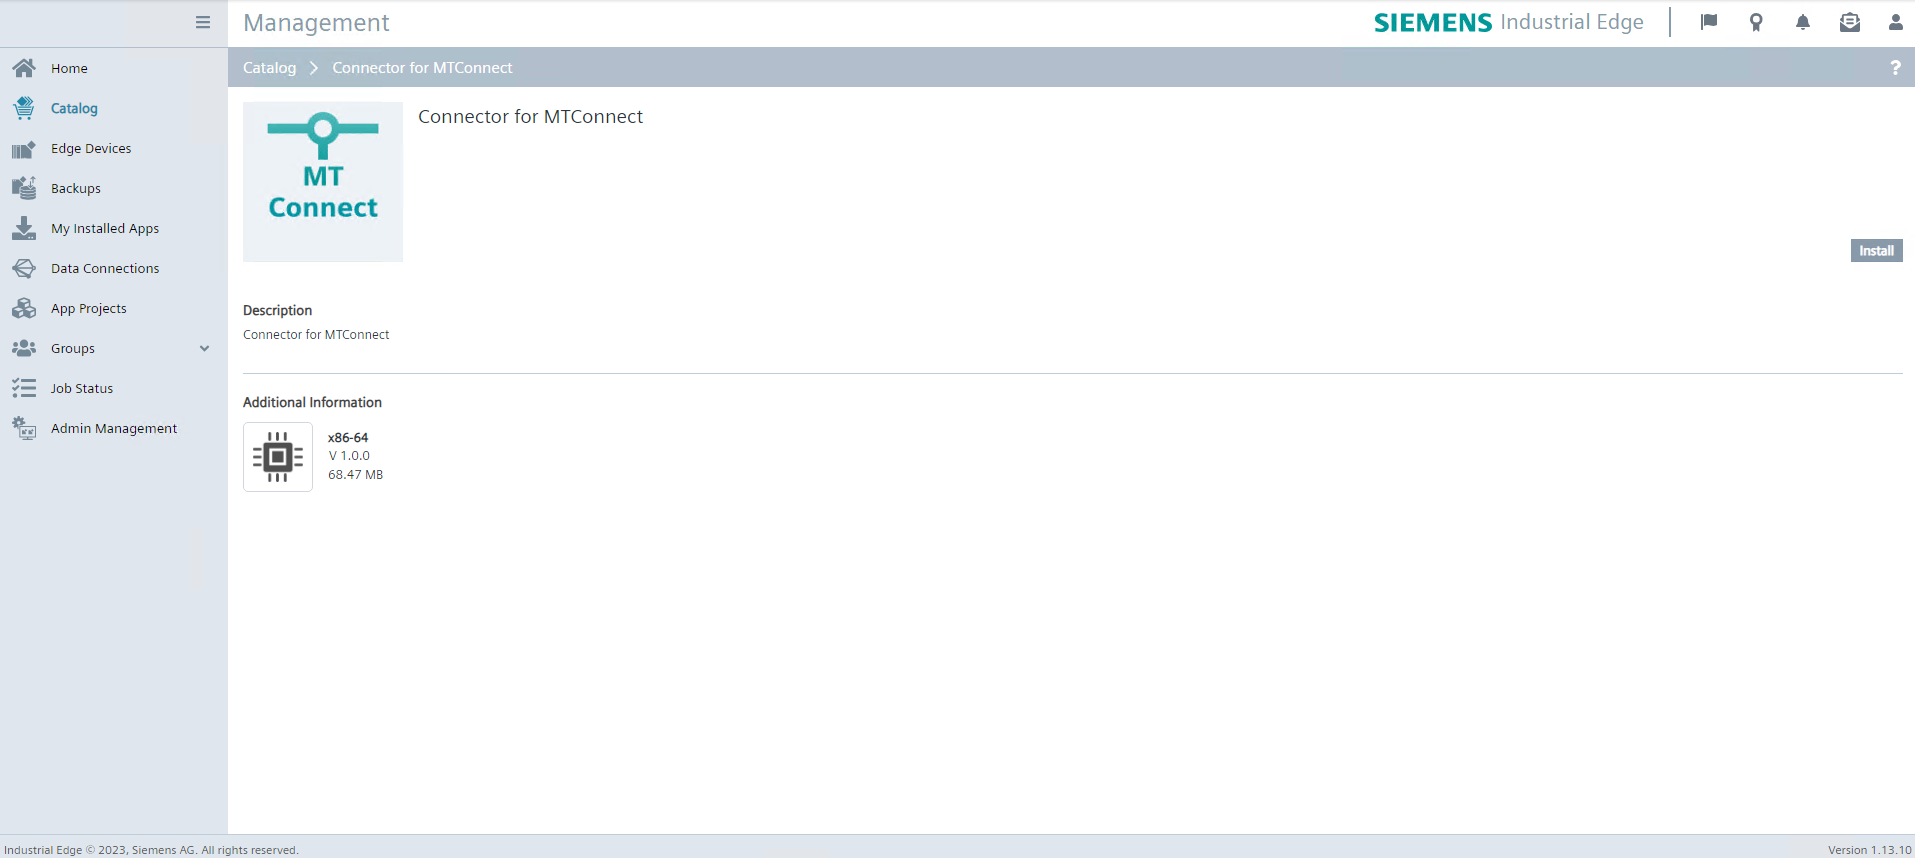
Task: Open help via the question mark icon
Action: (x=1895, y=67)
